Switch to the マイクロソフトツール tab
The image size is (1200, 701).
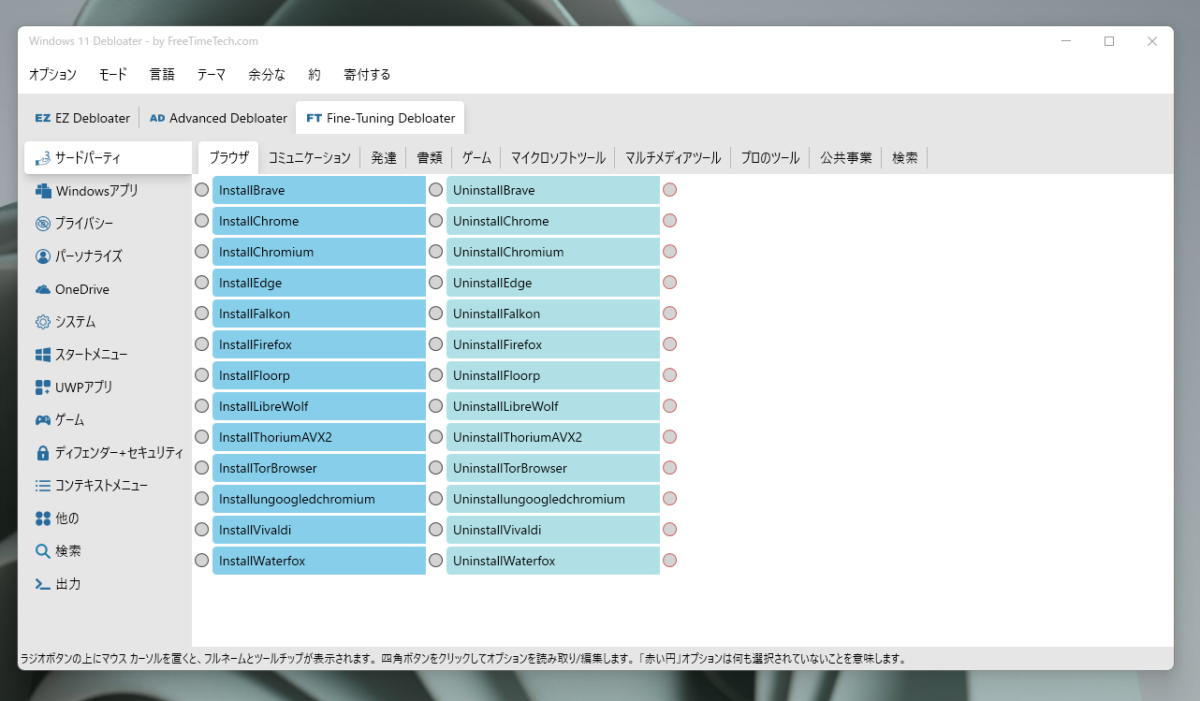coord(558,158)
